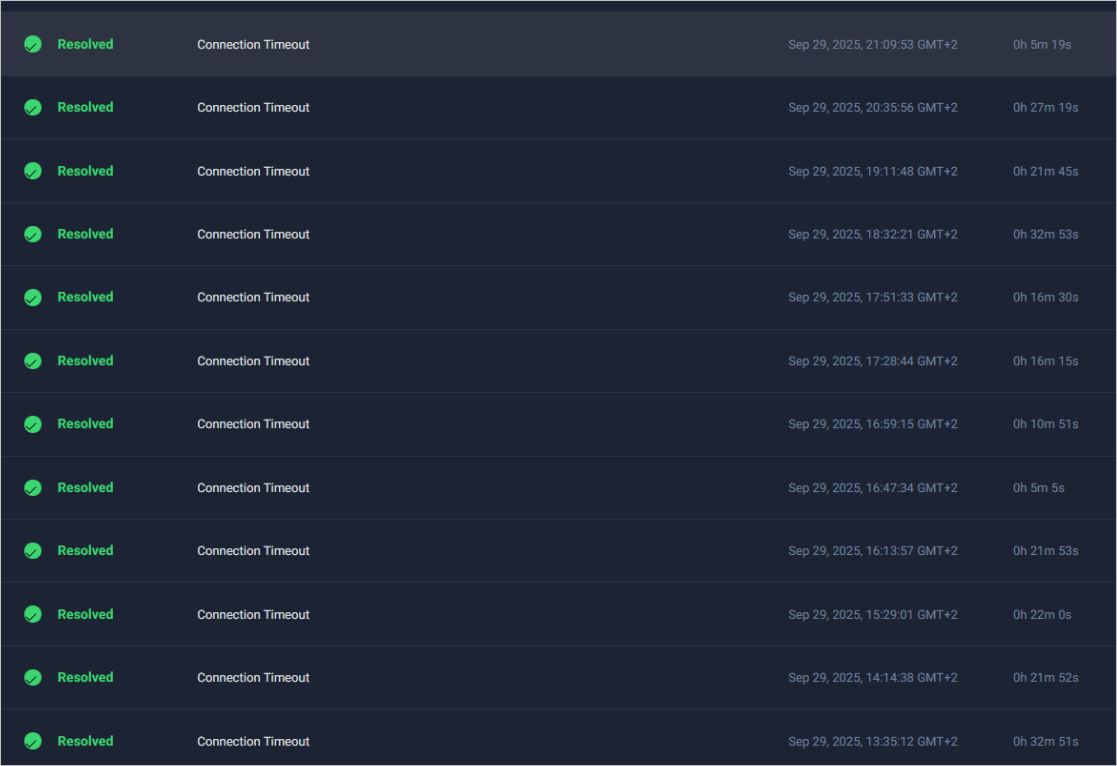This screenshot has width=1117, height=766.
Task: Click the green check icon on the 13:35:12 row
Action: pos(33,741)
